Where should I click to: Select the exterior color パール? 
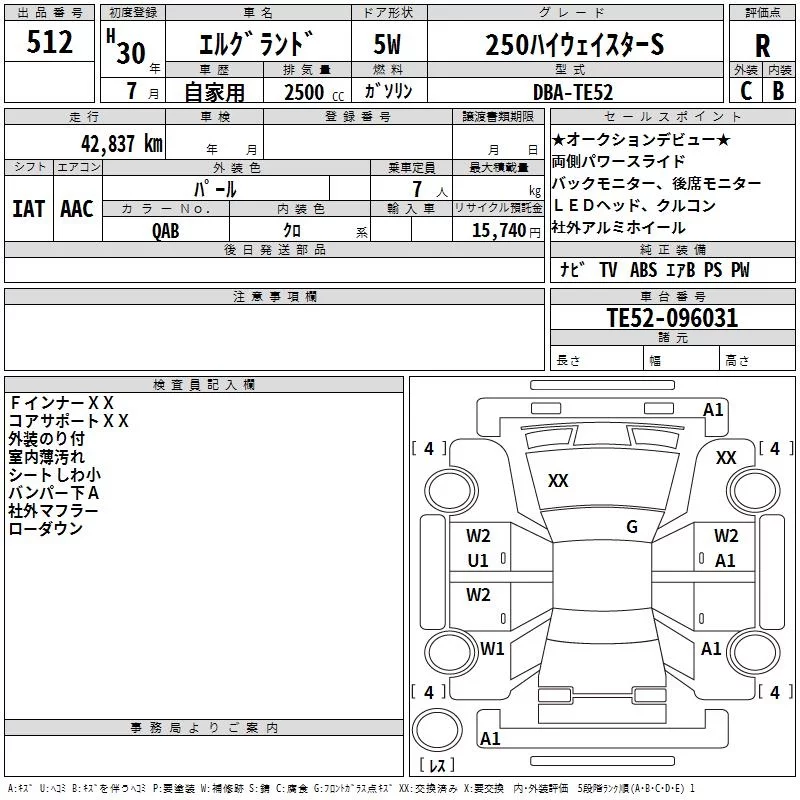[x=215, y=189]
